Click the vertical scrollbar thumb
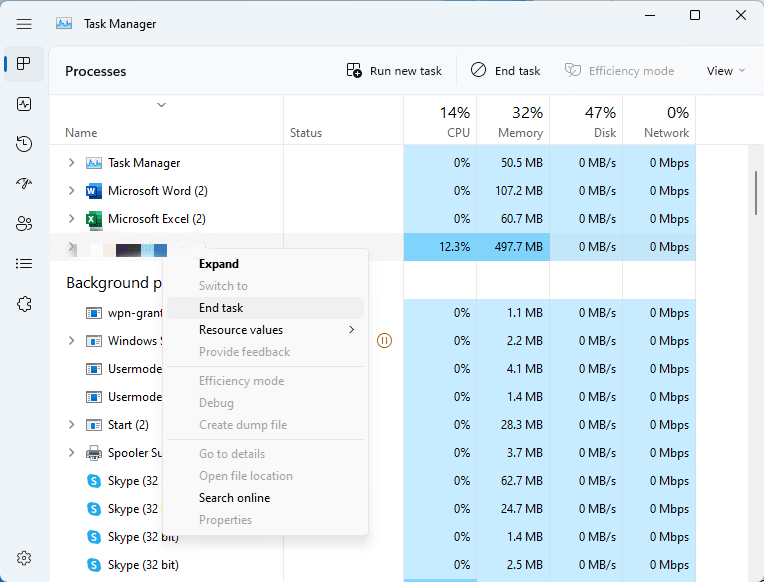Screen dimensions: 764x582 click(756, 193)
